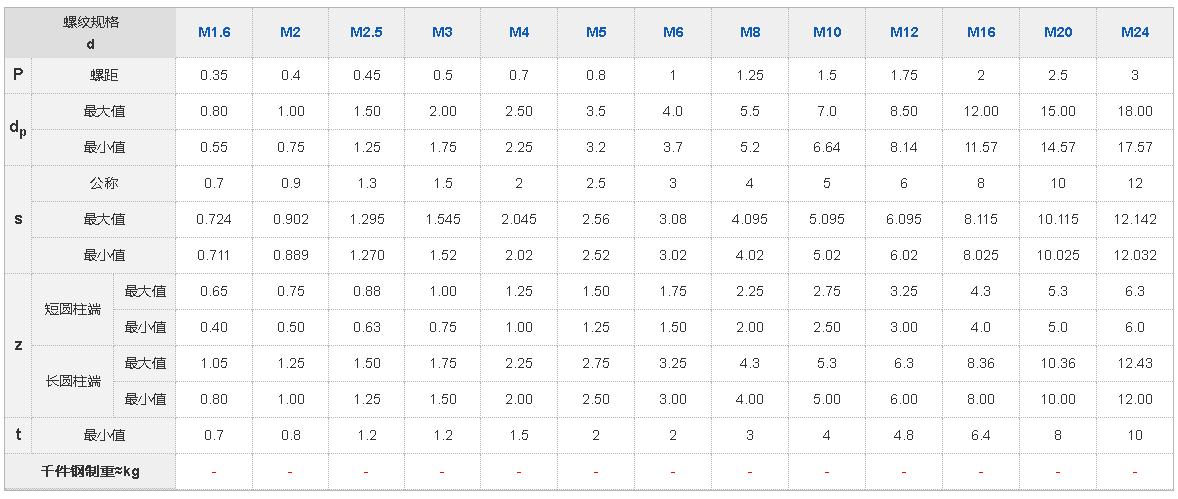Select the 螺距 row label
1178x499 pixels.
[x=104, y=75]
